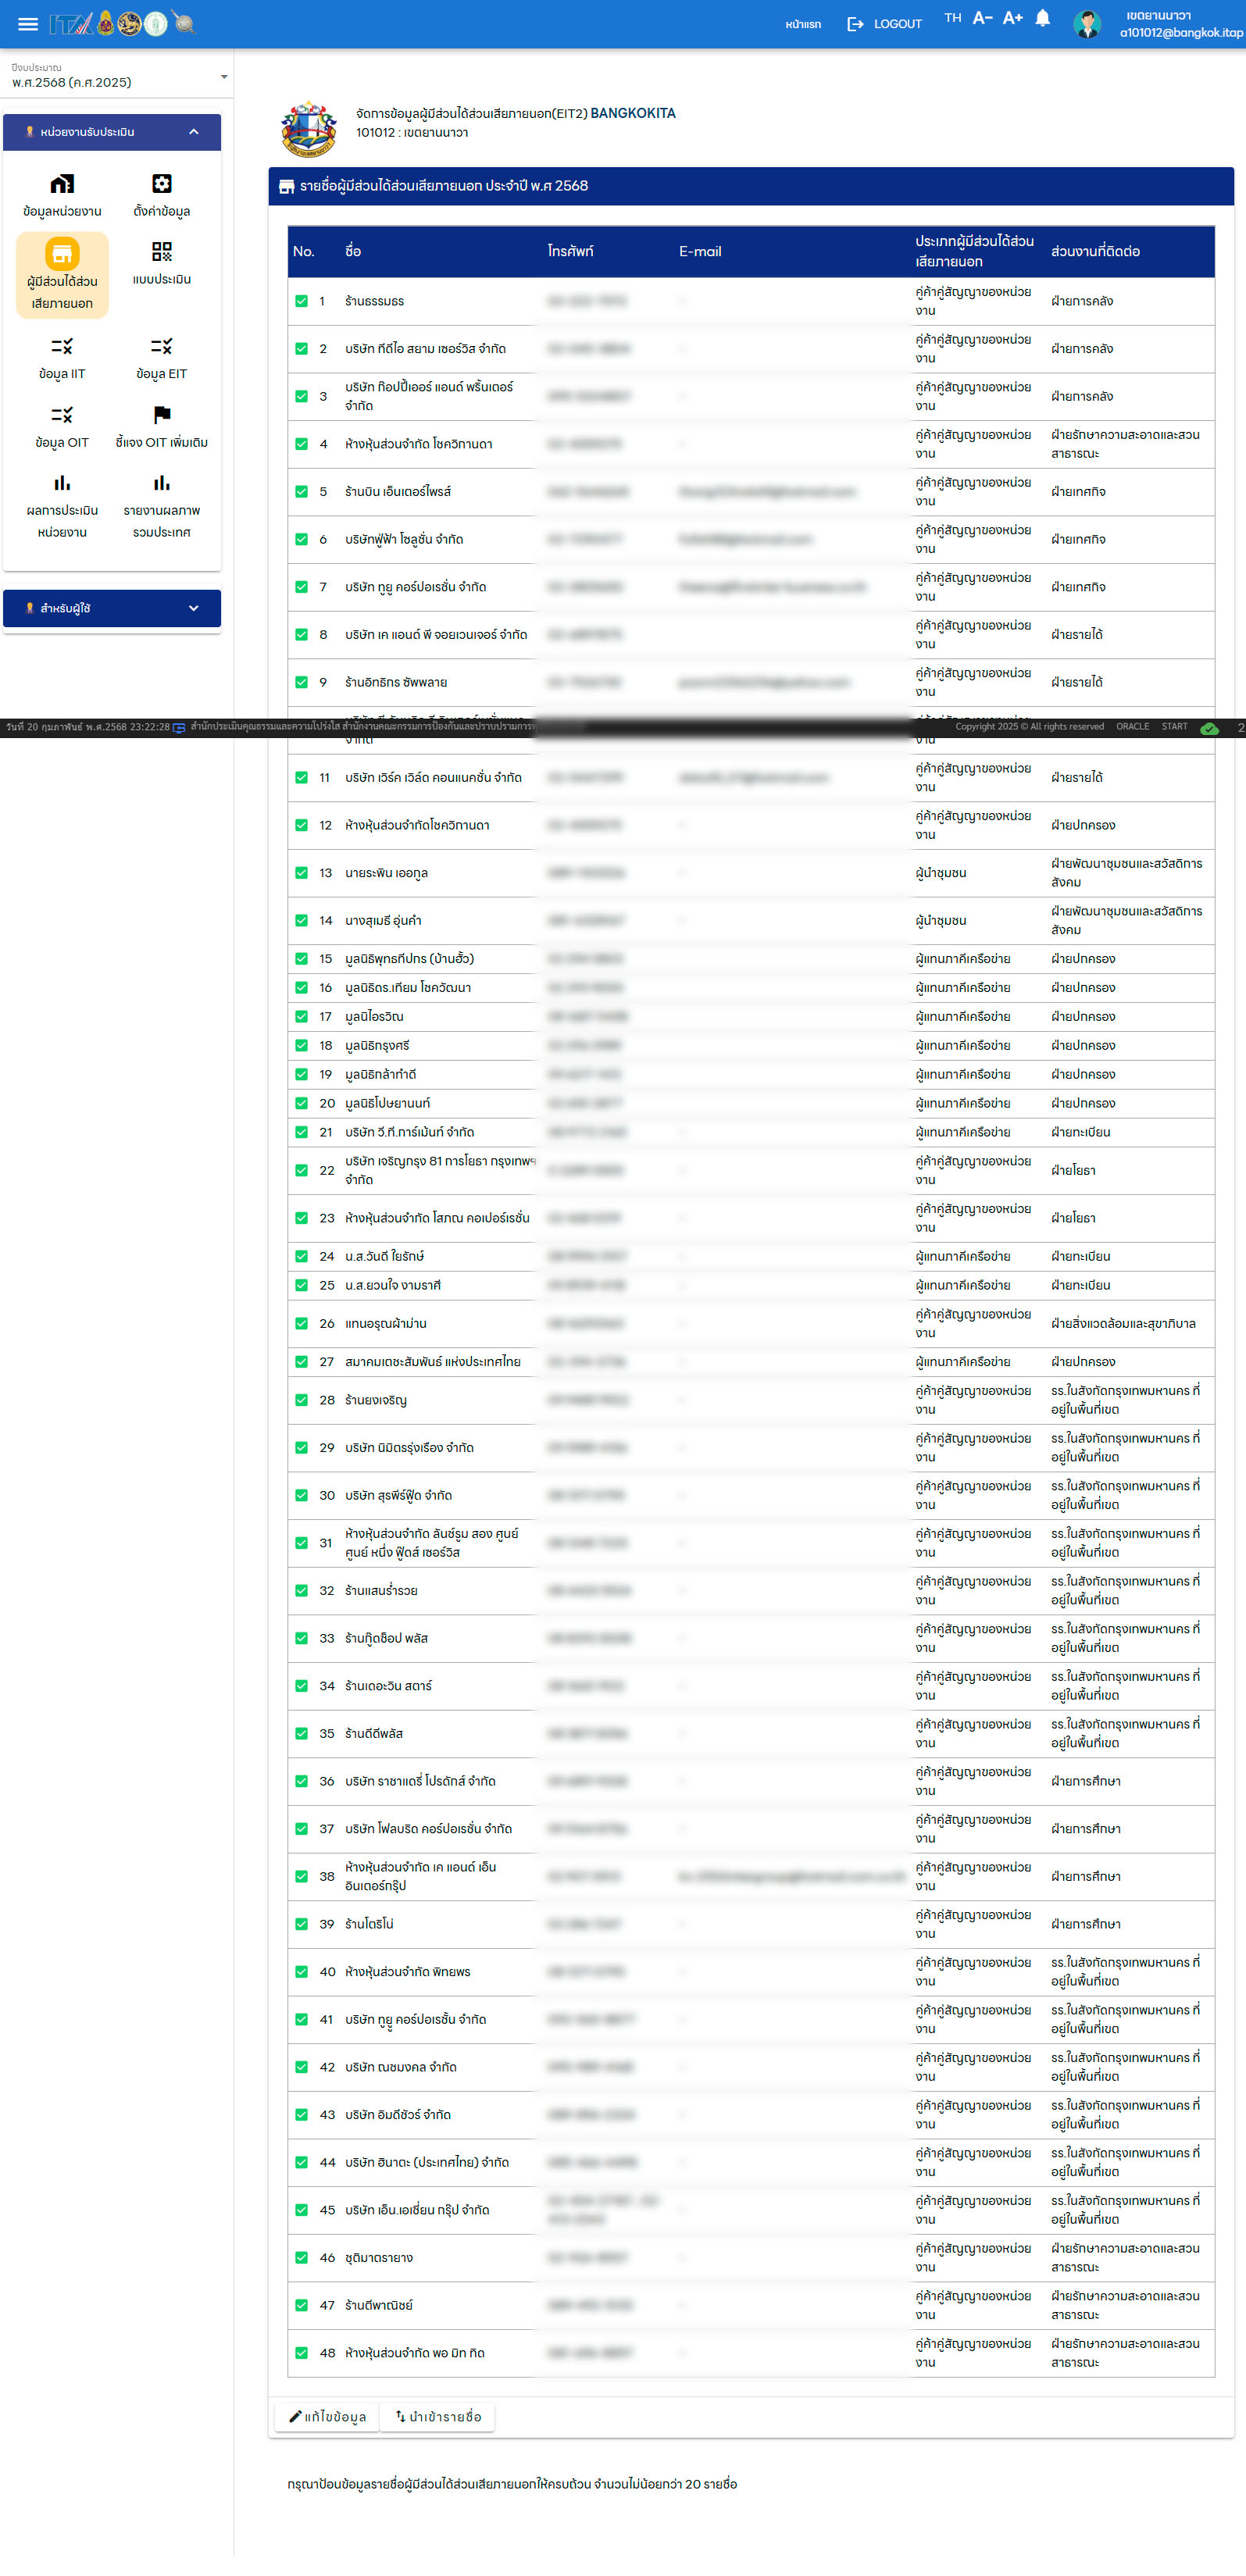Click the notification bell icon
Screen dimensions: 1246x2576
[x=1042, y=19]
